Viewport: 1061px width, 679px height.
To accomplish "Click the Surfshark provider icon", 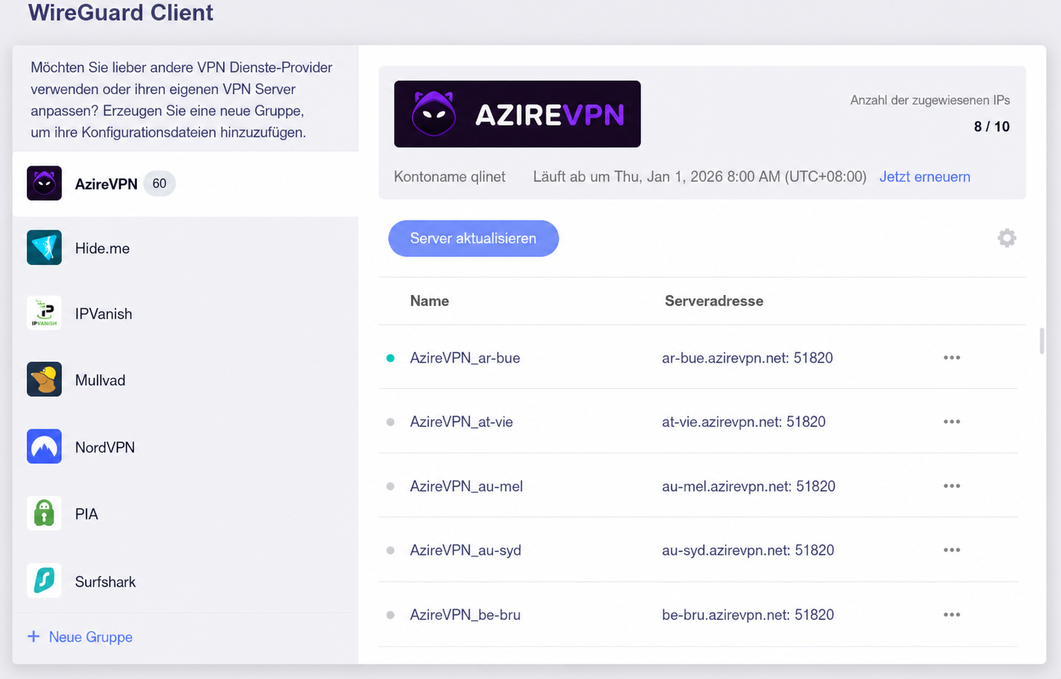I will (44, 581).
